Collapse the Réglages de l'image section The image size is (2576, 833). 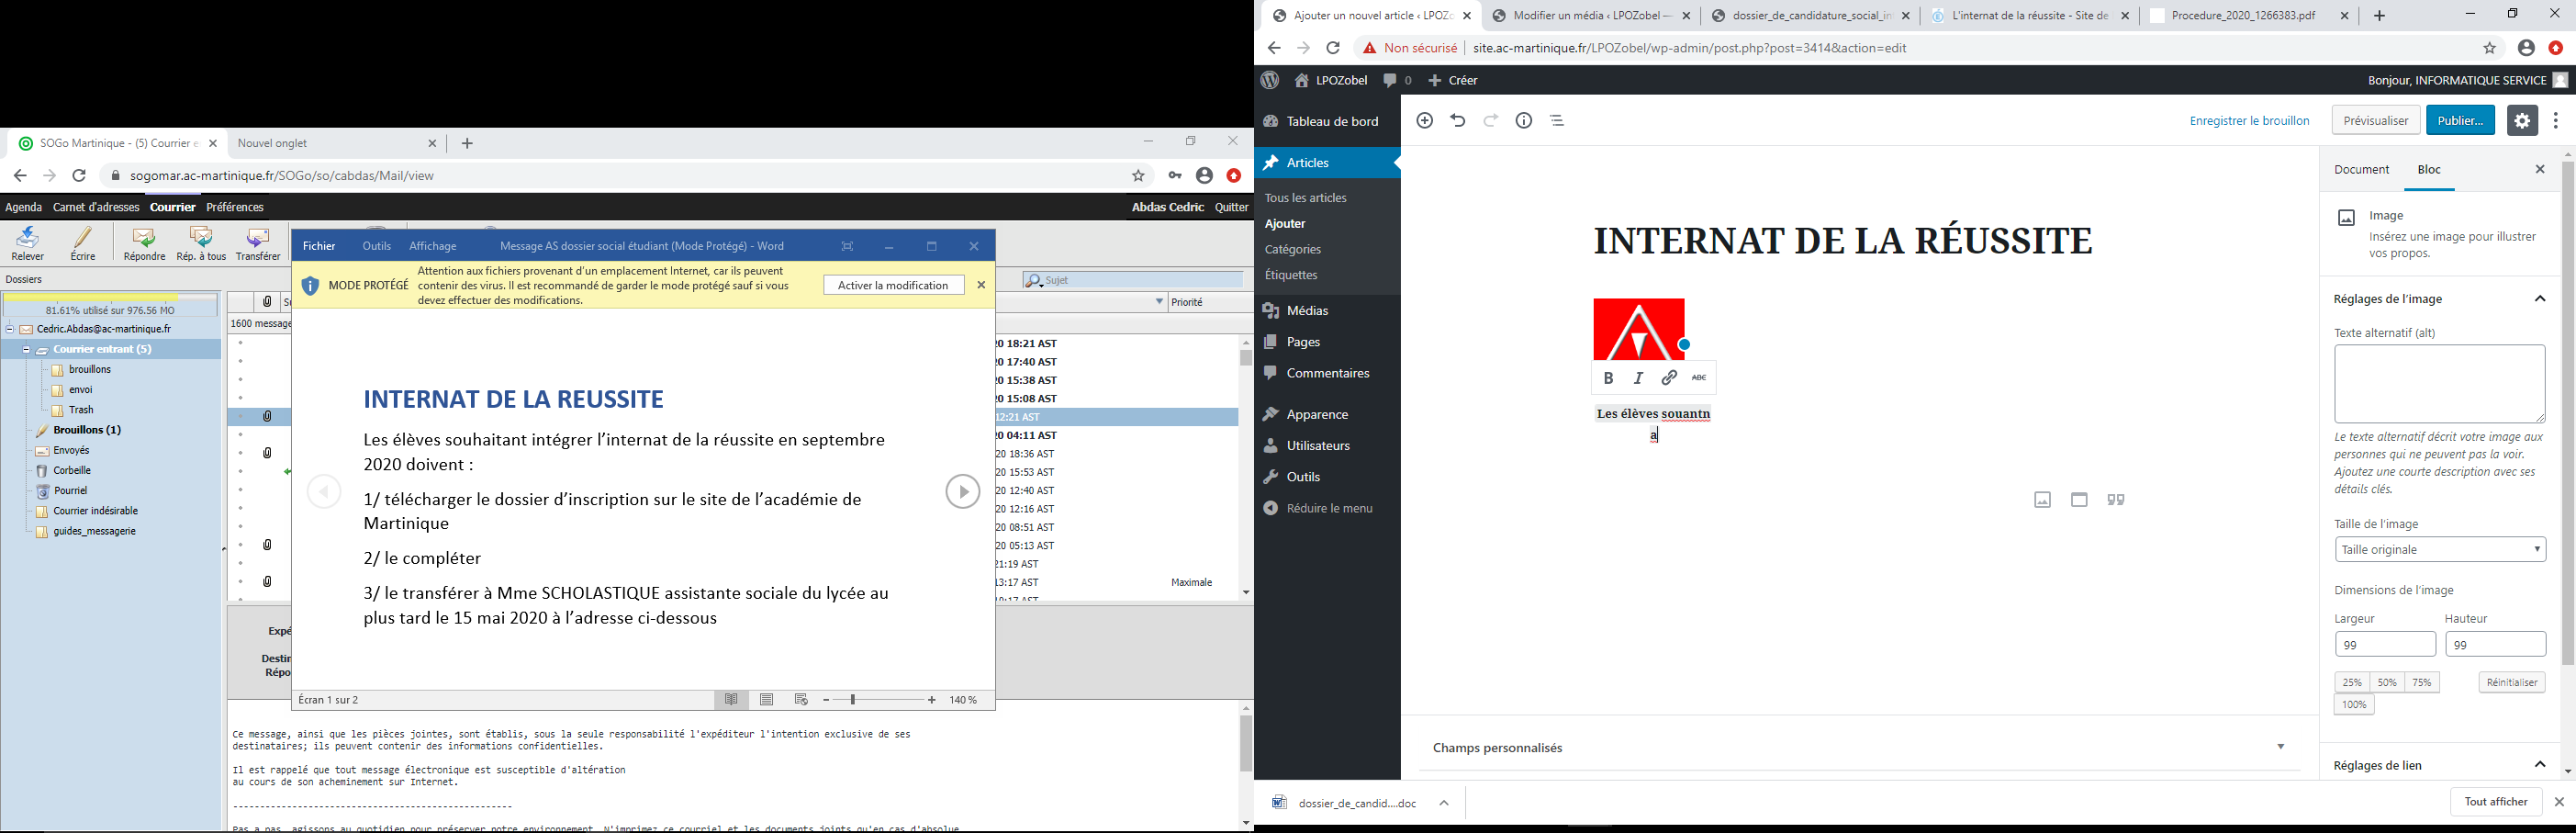(x=2539, y=299)
